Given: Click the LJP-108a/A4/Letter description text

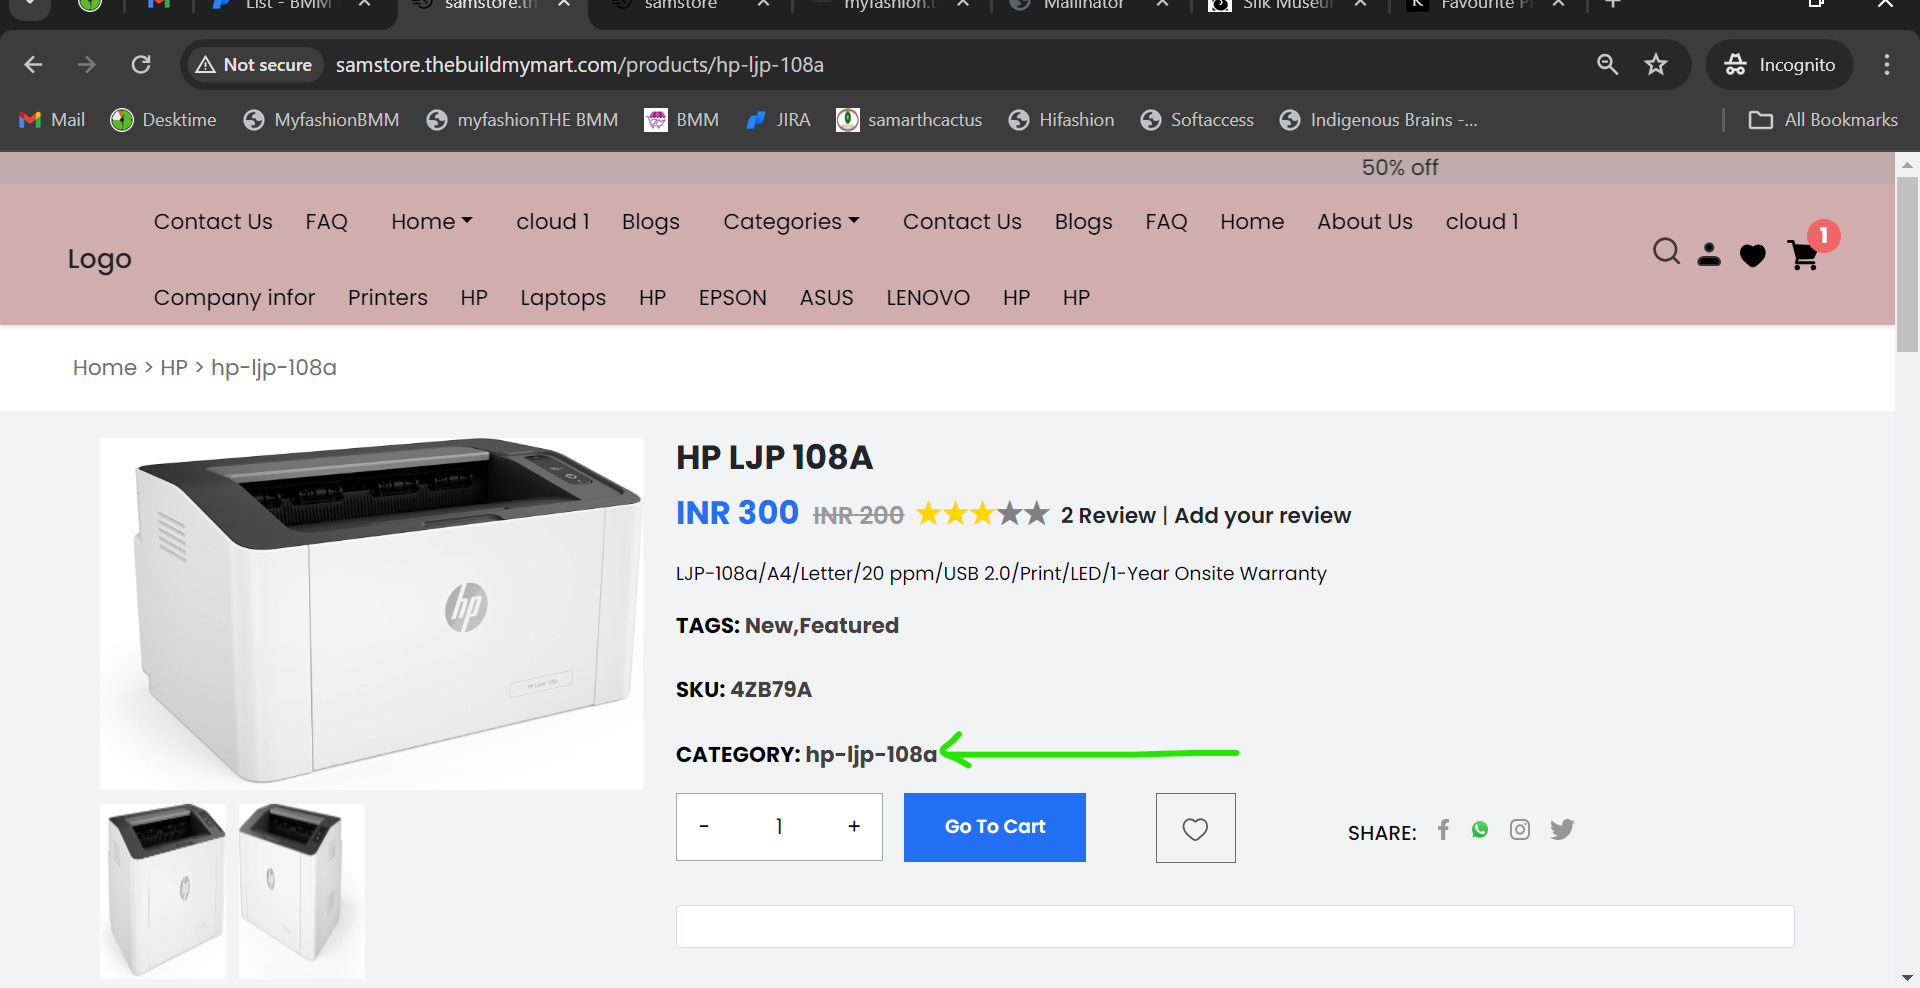Looking at the screenshot, I should [x=1001, y=574].
